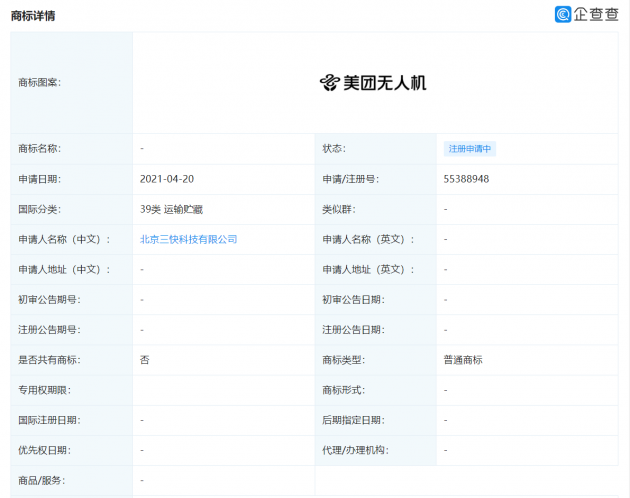Click the 状态 label

click(x=334, y=149)
